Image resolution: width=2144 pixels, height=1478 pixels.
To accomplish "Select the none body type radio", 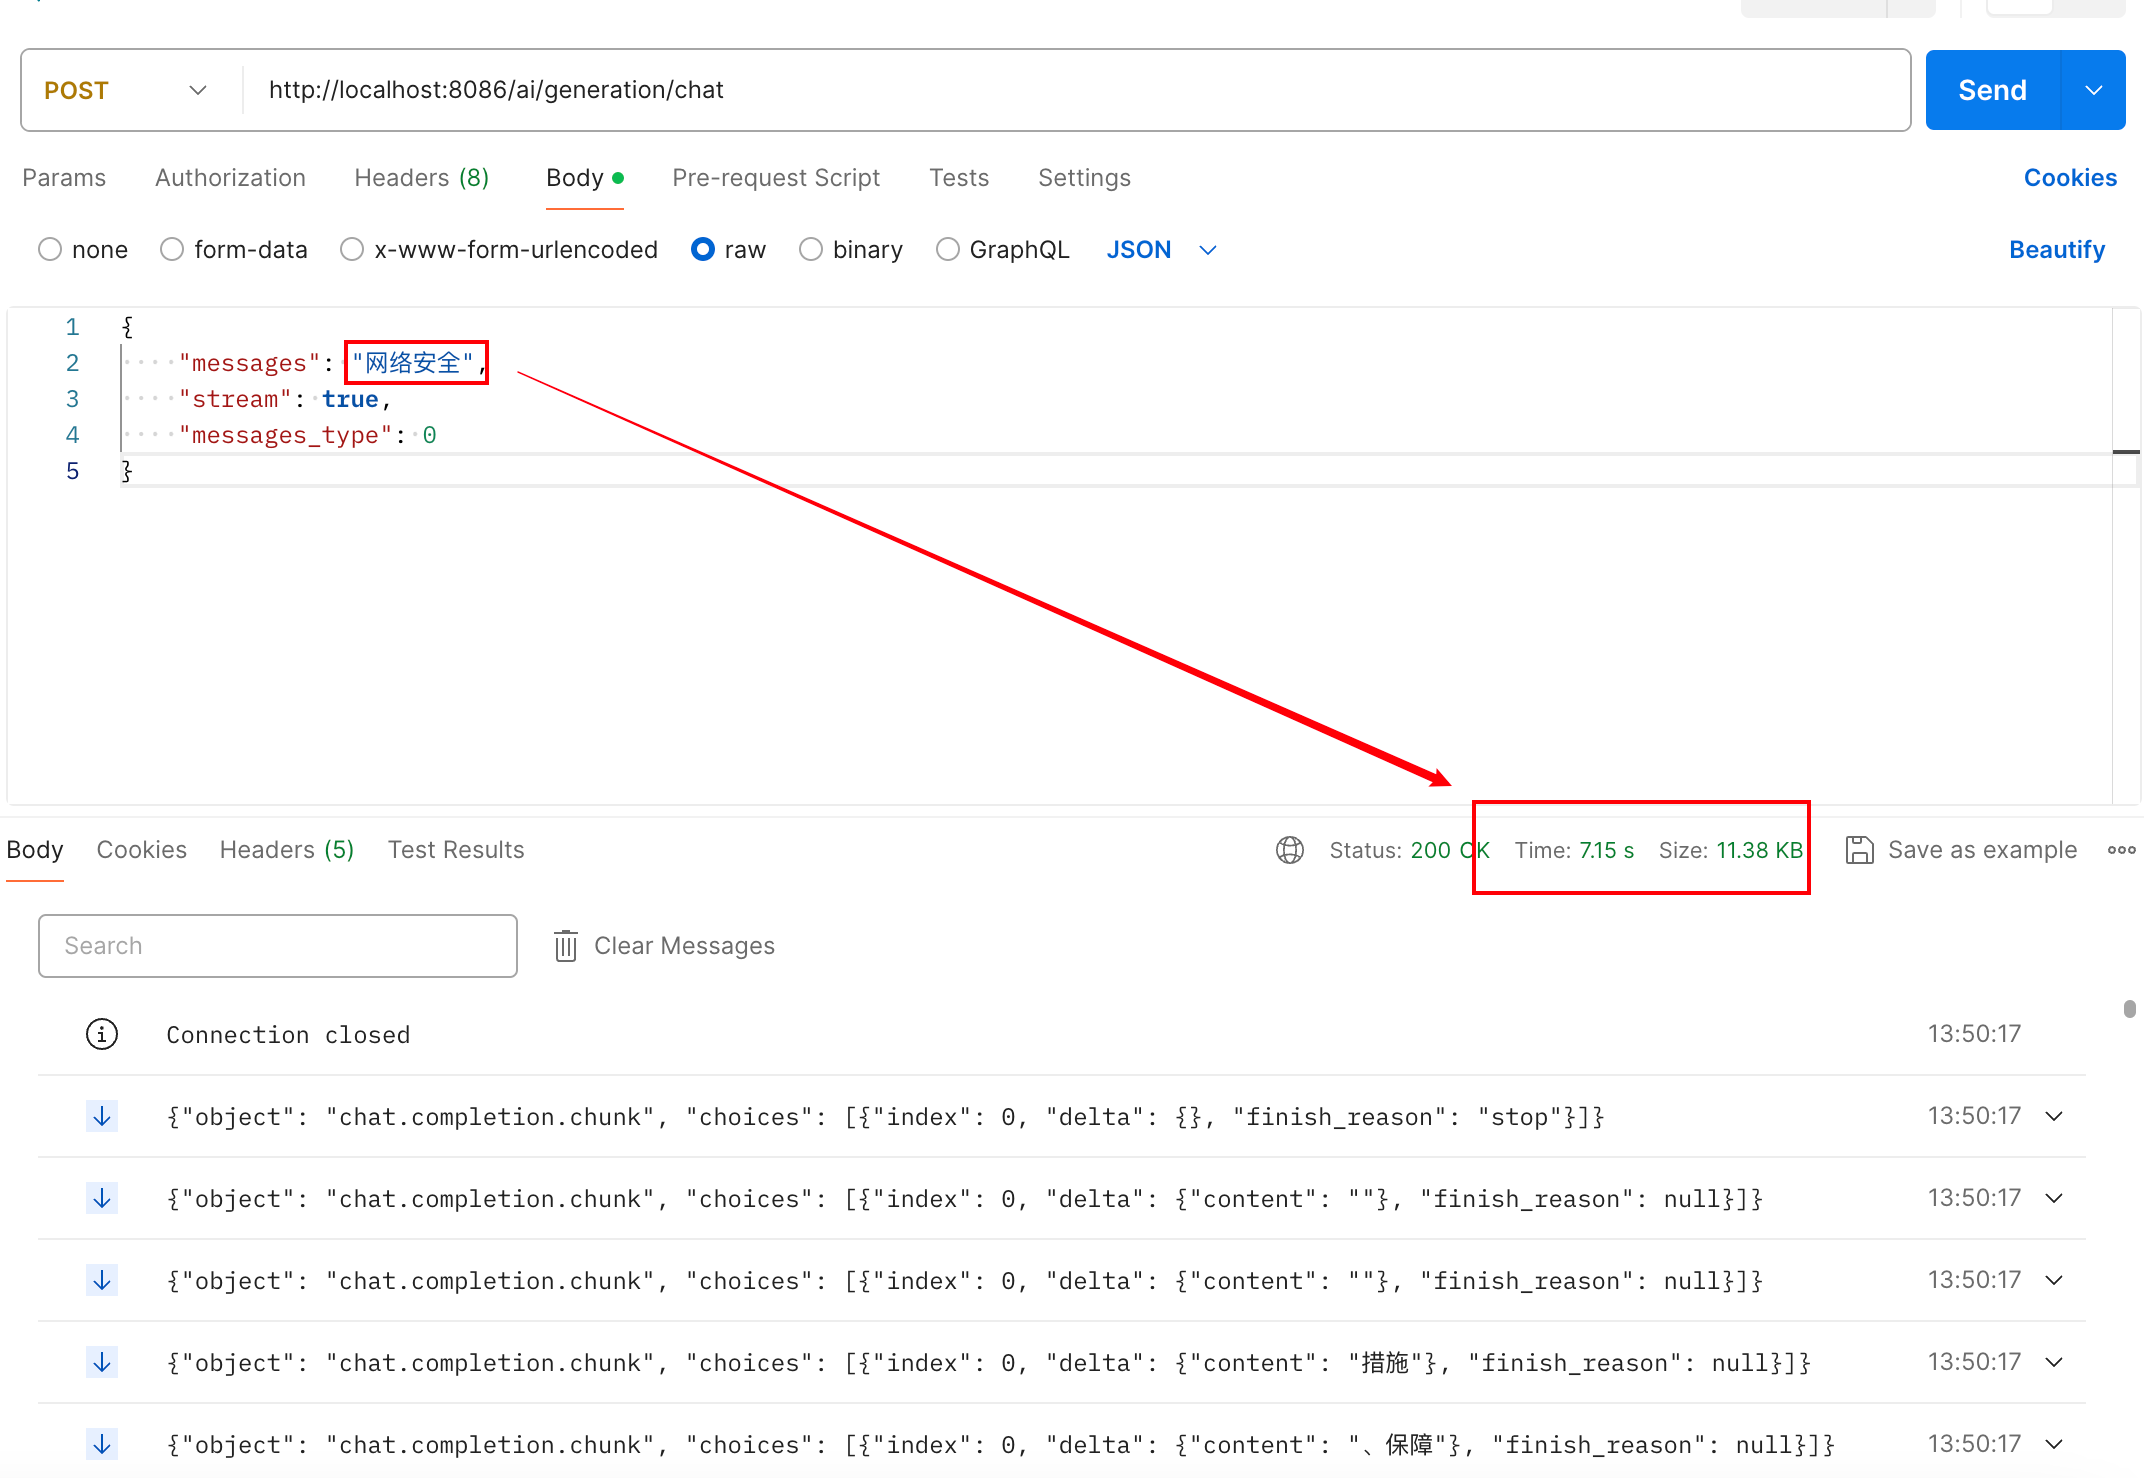I will pos(50,249).
